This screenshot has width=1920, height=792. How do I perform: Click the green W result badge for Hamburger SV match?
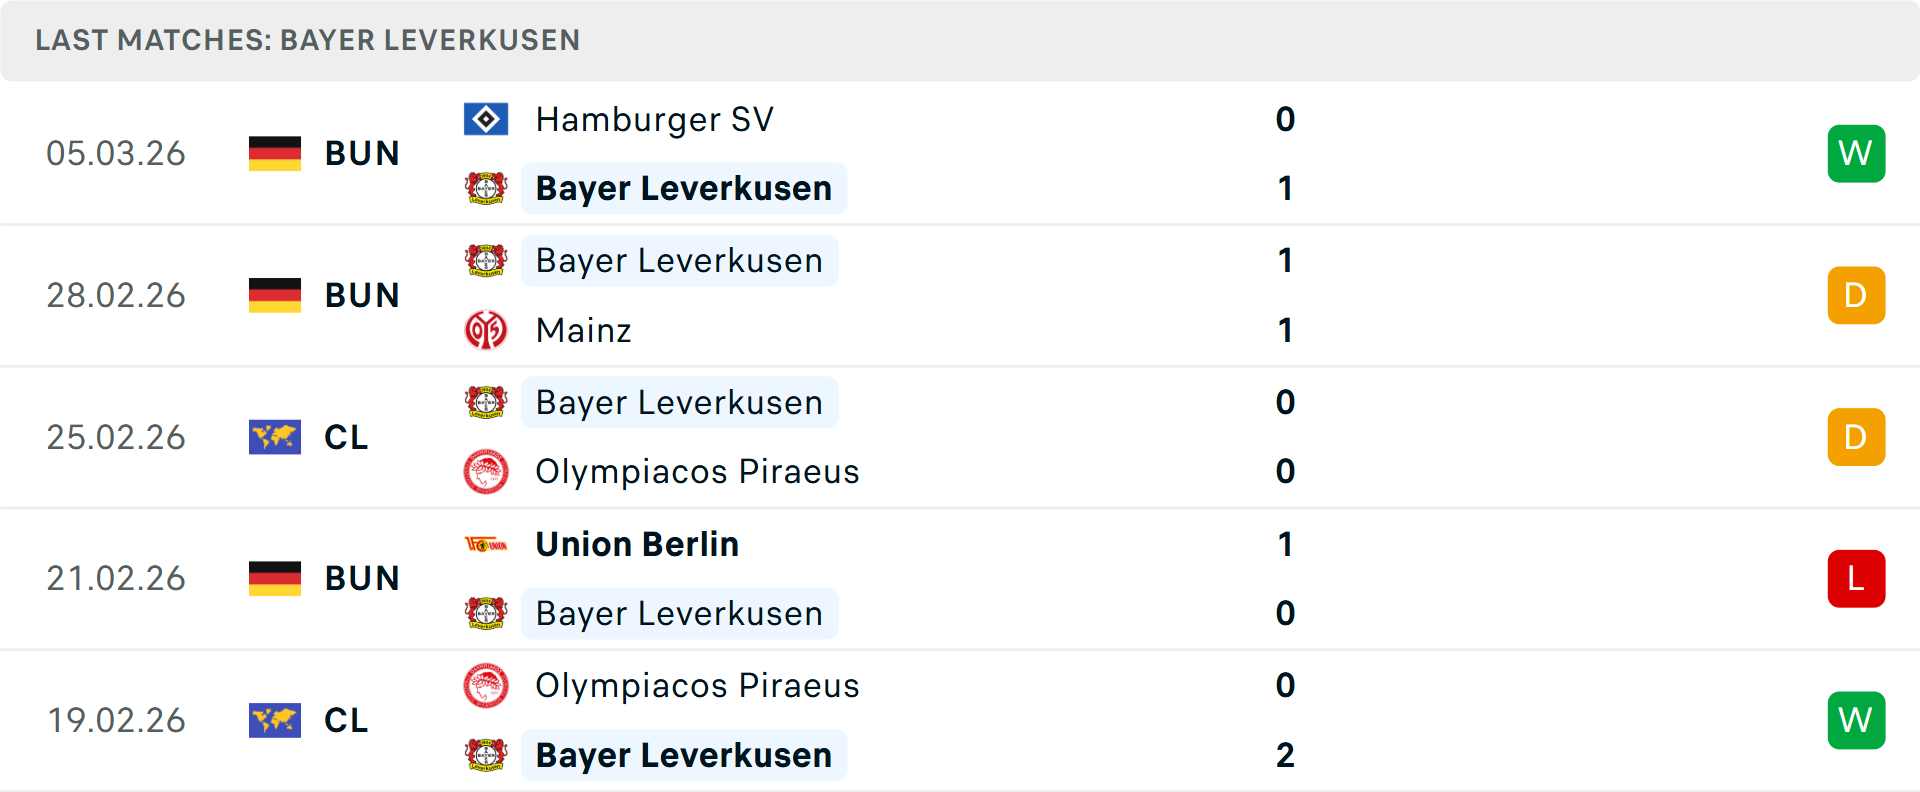point(1856,153)
